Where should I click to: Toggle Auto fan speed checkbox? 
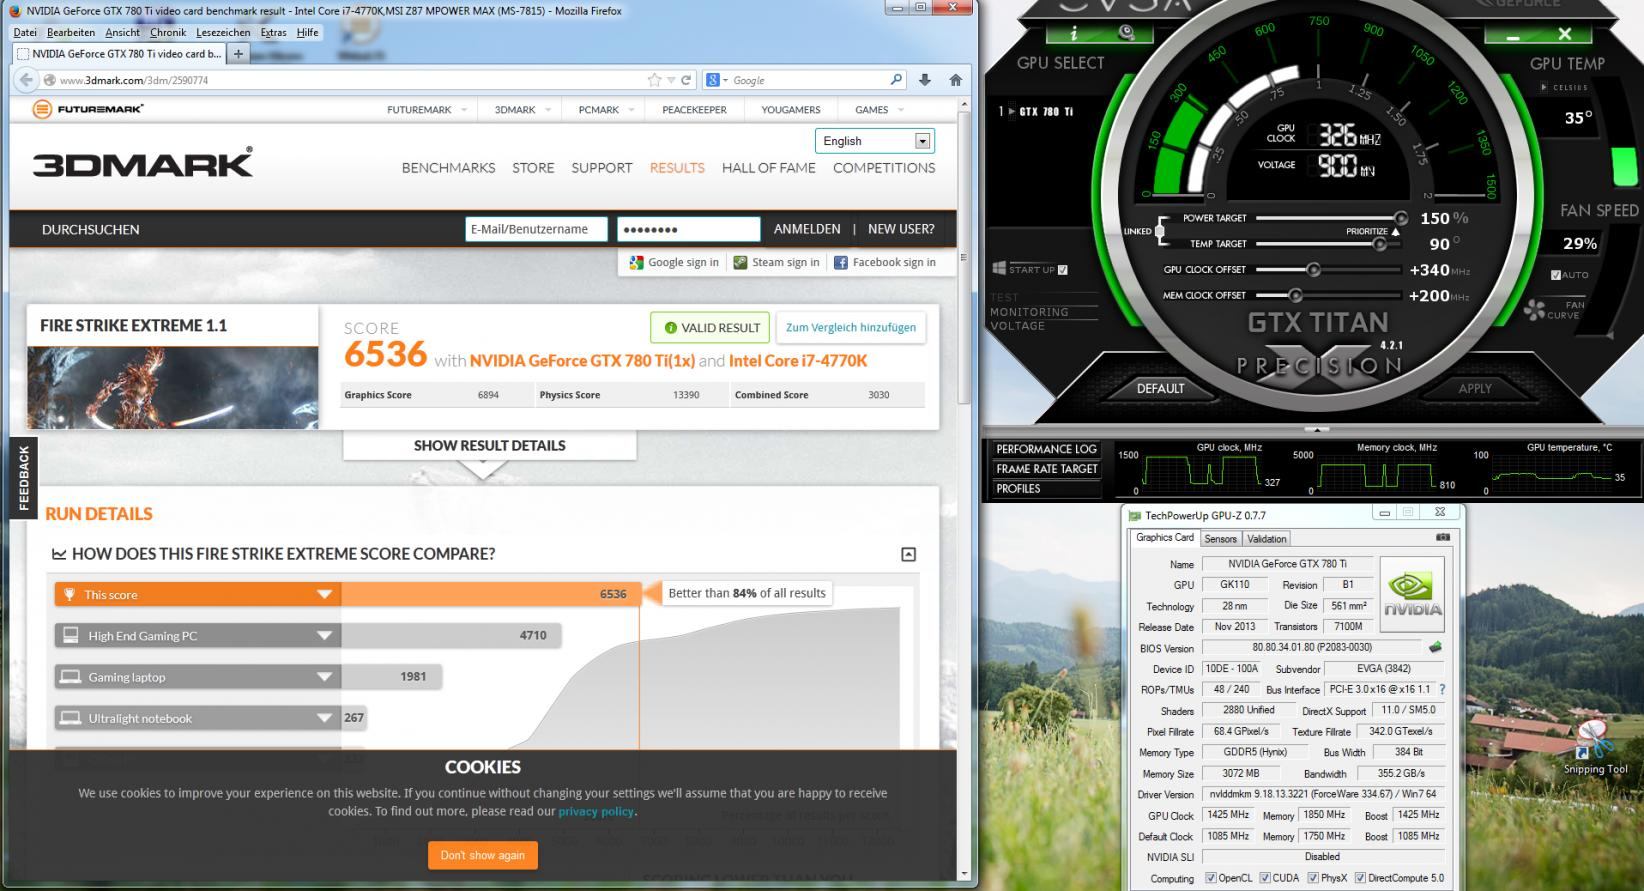pos(1556,275)
